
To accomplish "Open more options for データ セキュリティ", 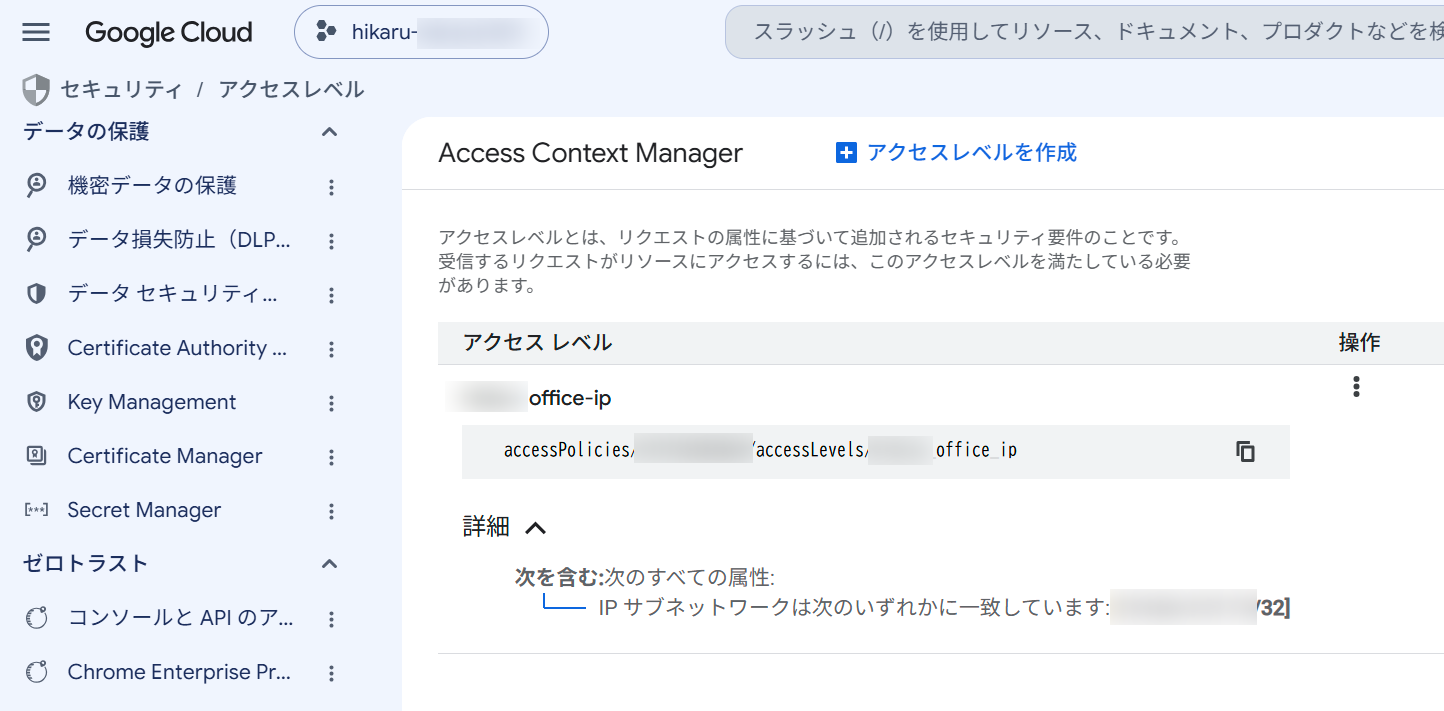I will 331,295.
